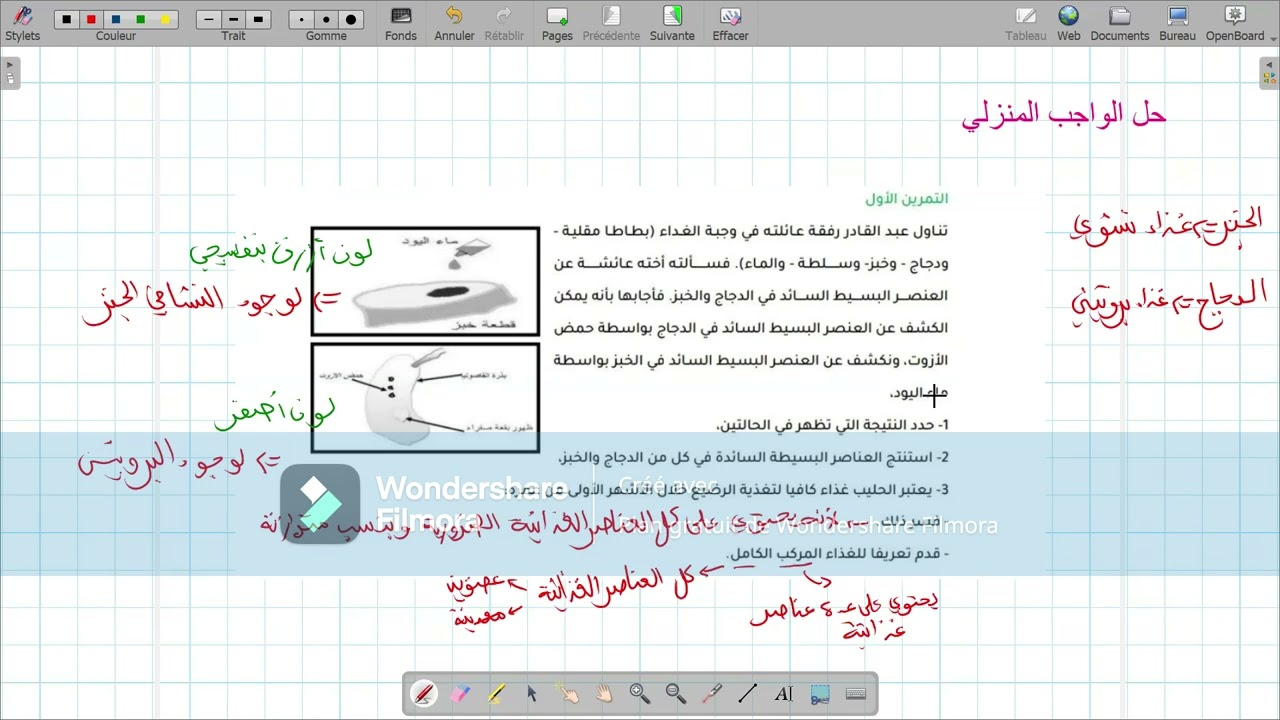Select the highlighter marker tool
Image resolution: width=1280 pixels, height=720 pixels.
[496, 693]
